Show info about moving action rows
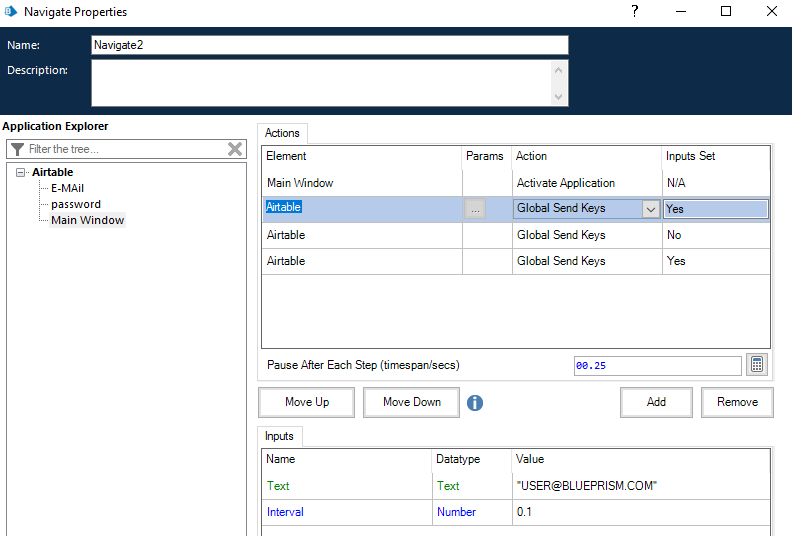The width and height of the screenshot is (792, 536). point(474,403)
